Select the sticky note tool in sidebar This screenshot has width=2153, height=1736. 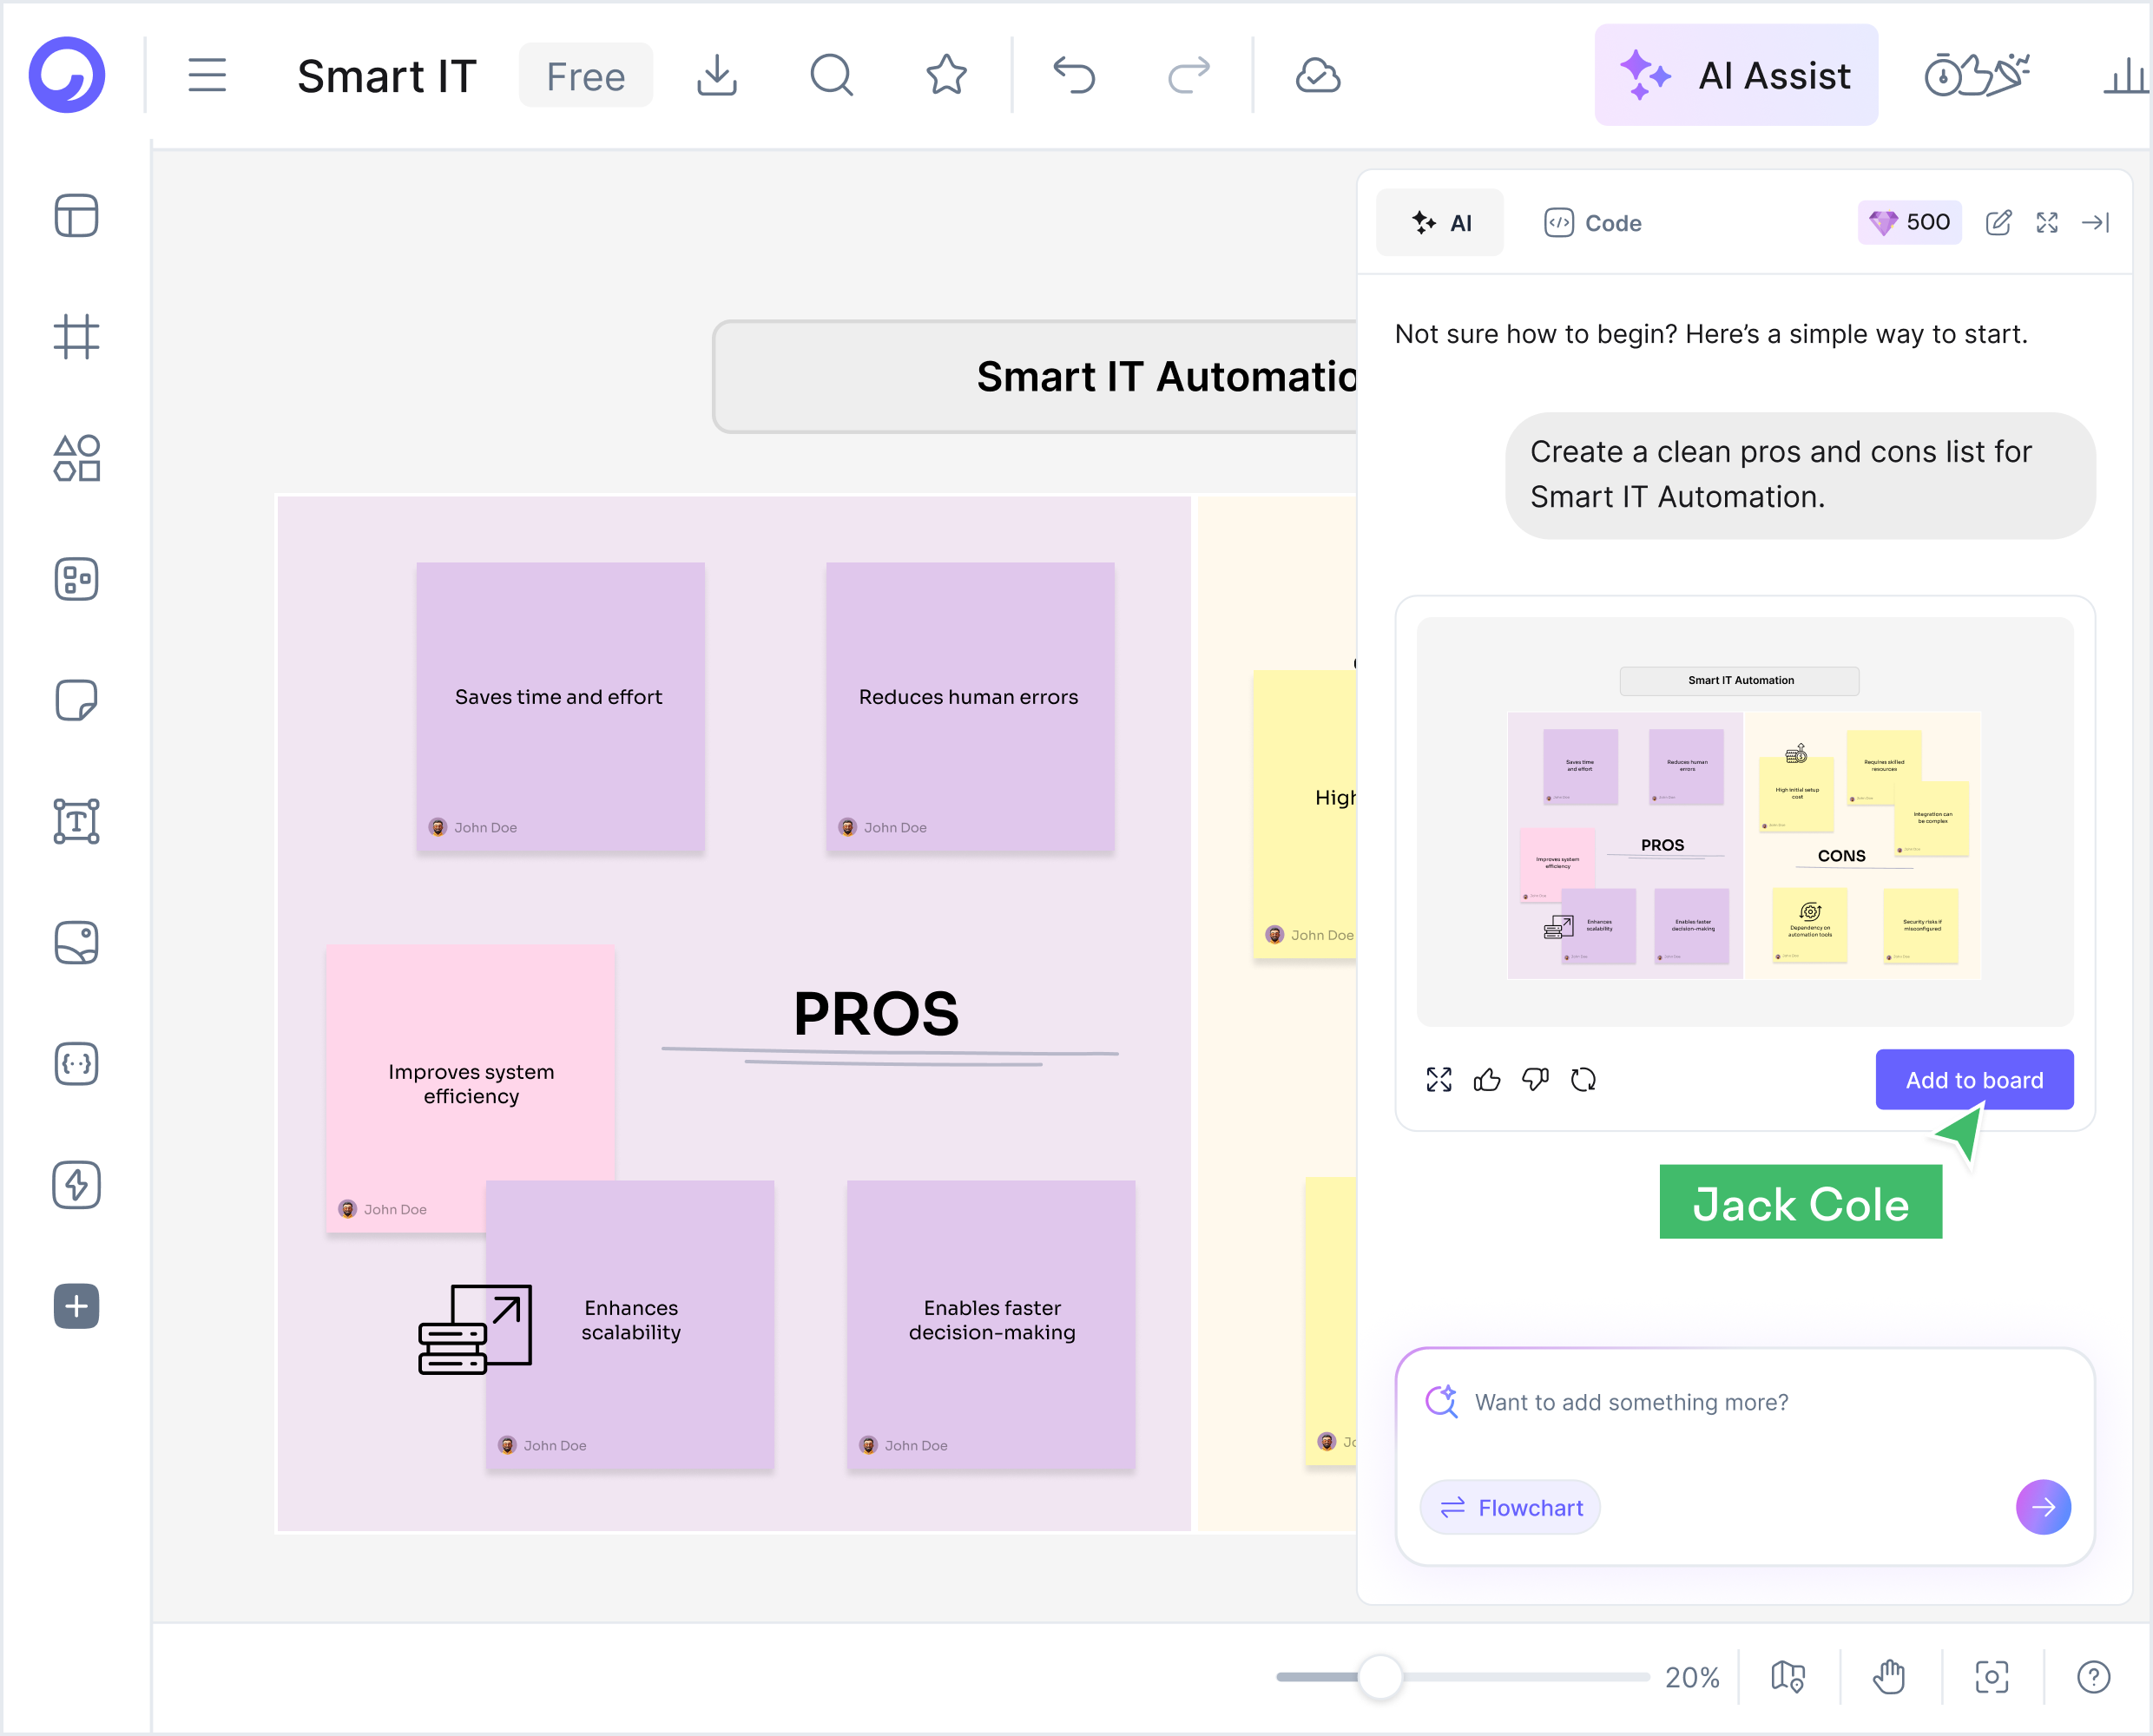point(76,700)
